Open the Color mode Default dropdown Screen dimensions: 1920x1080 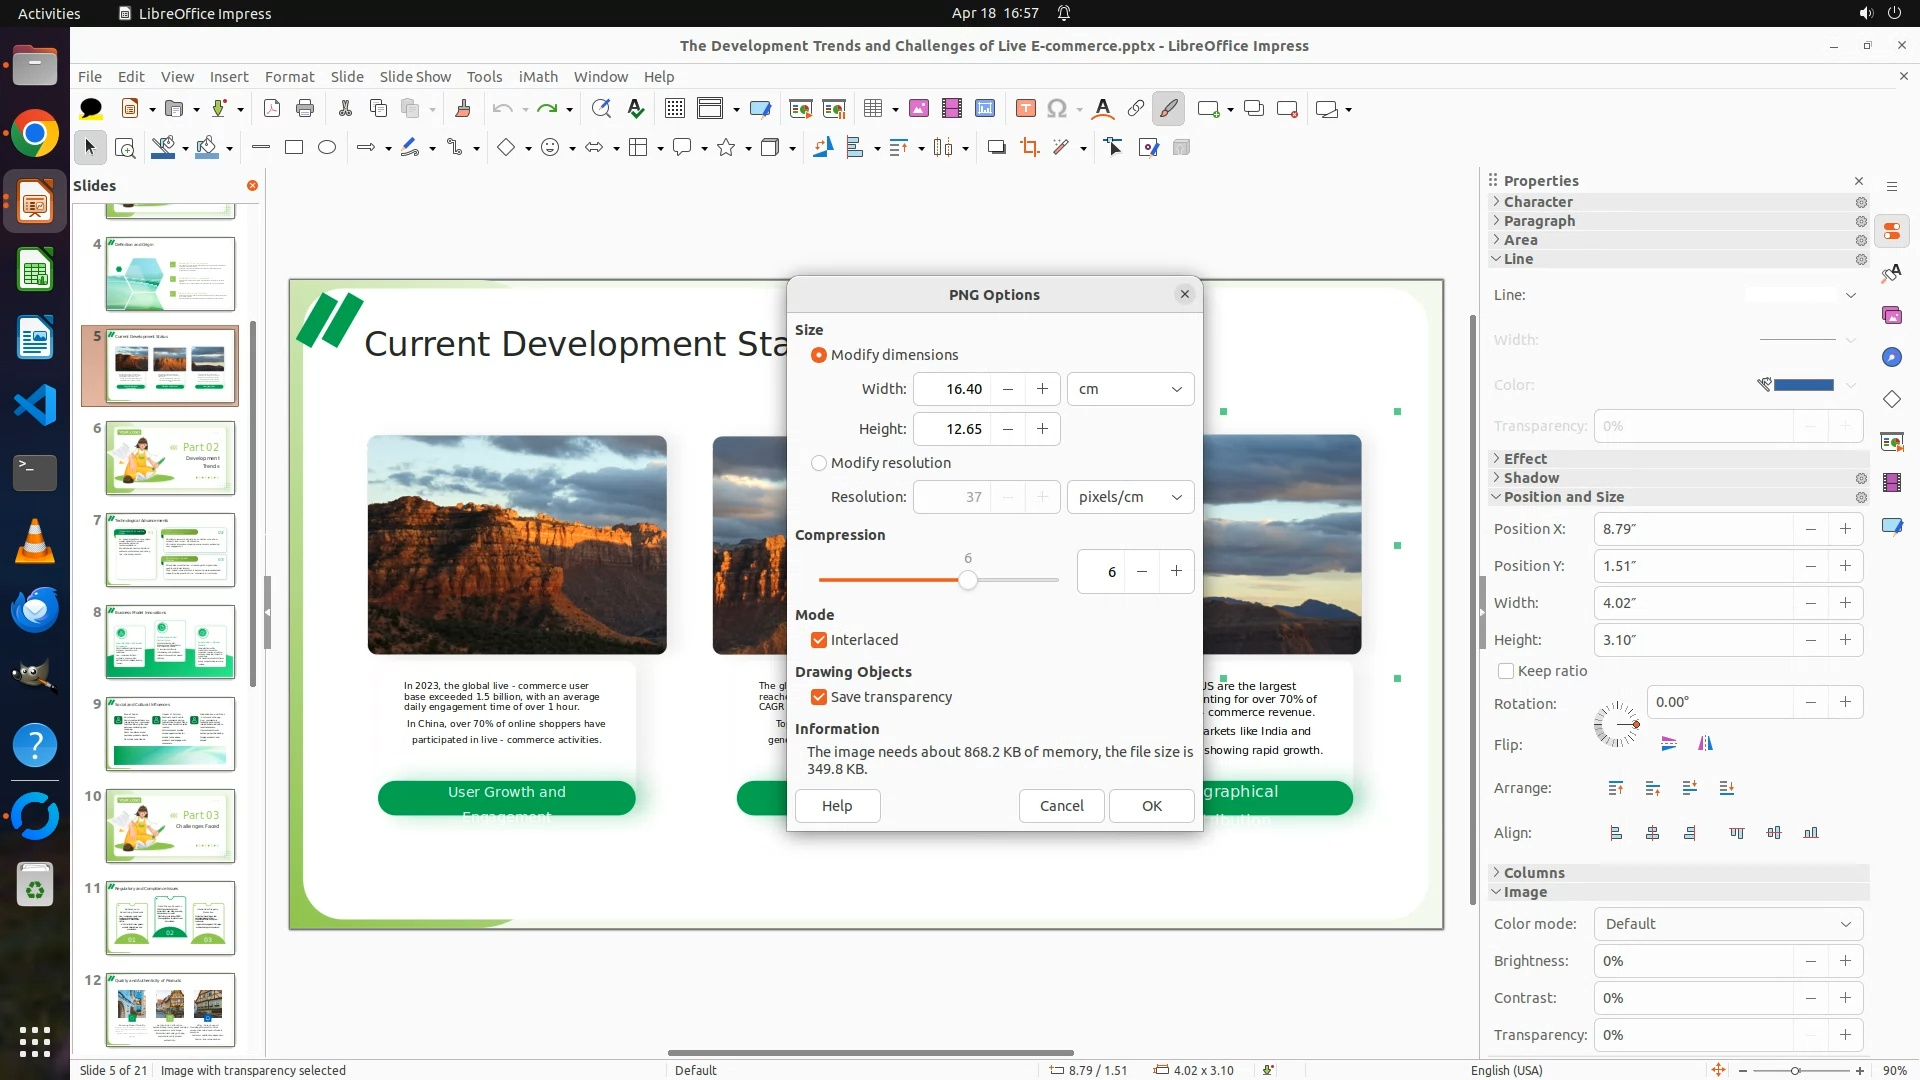[x=1727, y=924]
